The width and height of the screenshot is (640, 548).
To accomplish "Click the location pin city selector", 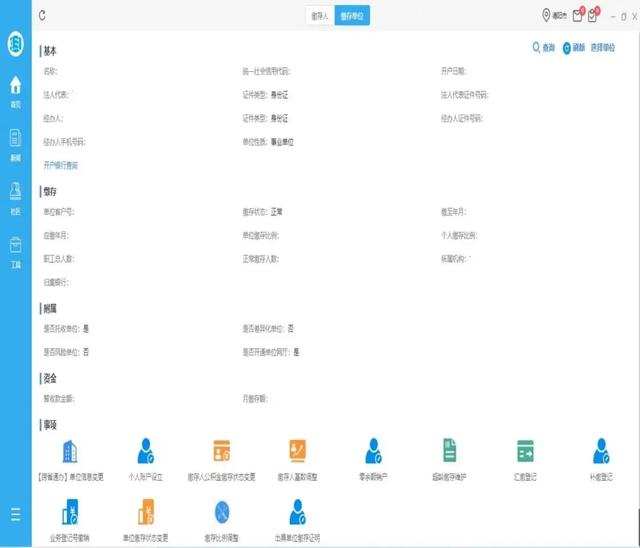I will pos(554,16).
